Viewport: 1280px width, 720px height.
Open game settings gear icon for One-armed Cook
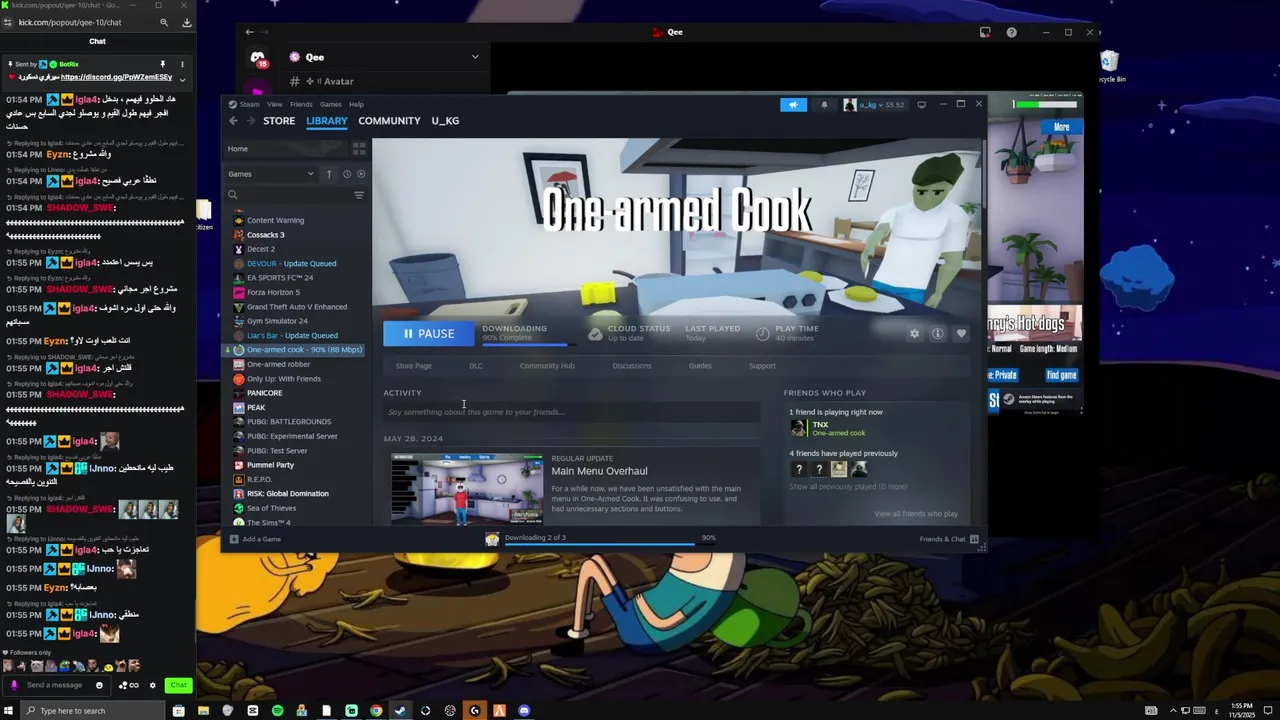914,334
